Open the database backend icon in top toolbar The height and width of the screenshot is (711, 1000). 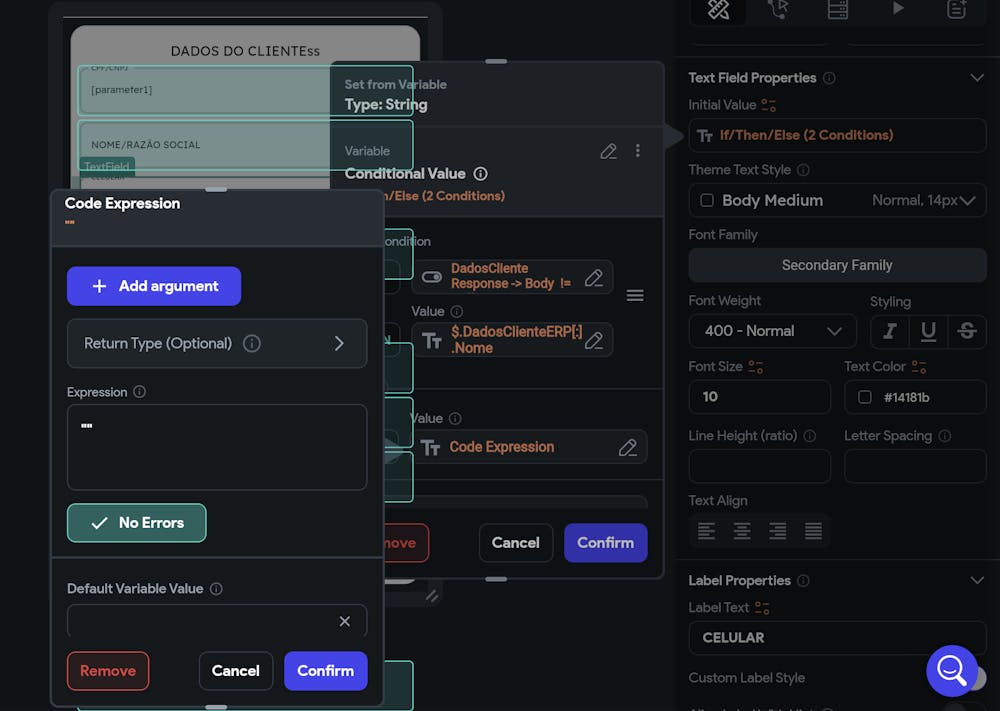838,12
